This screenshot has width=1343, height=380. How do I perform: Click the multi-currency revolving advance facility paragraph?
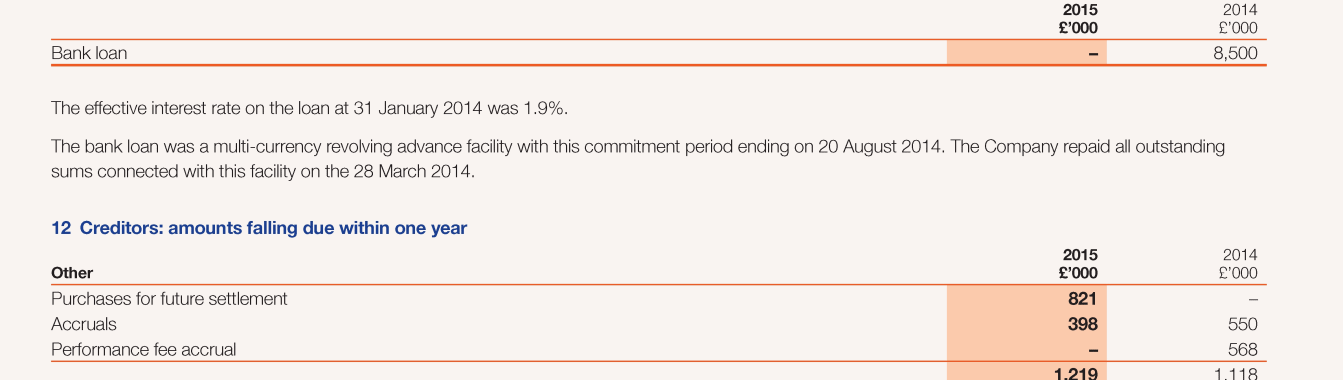(x=638, y=159)
